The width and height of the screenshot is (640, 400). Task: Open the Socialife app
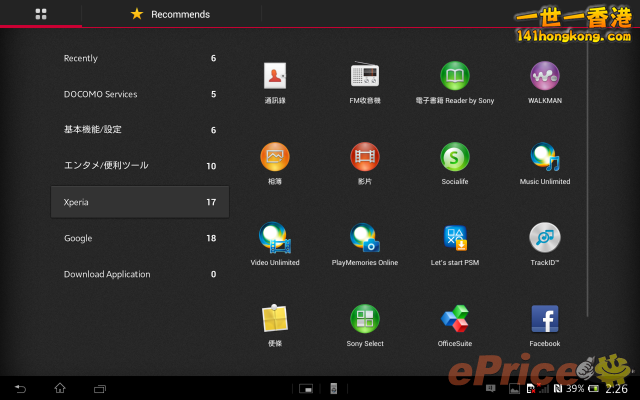point(455,157)
